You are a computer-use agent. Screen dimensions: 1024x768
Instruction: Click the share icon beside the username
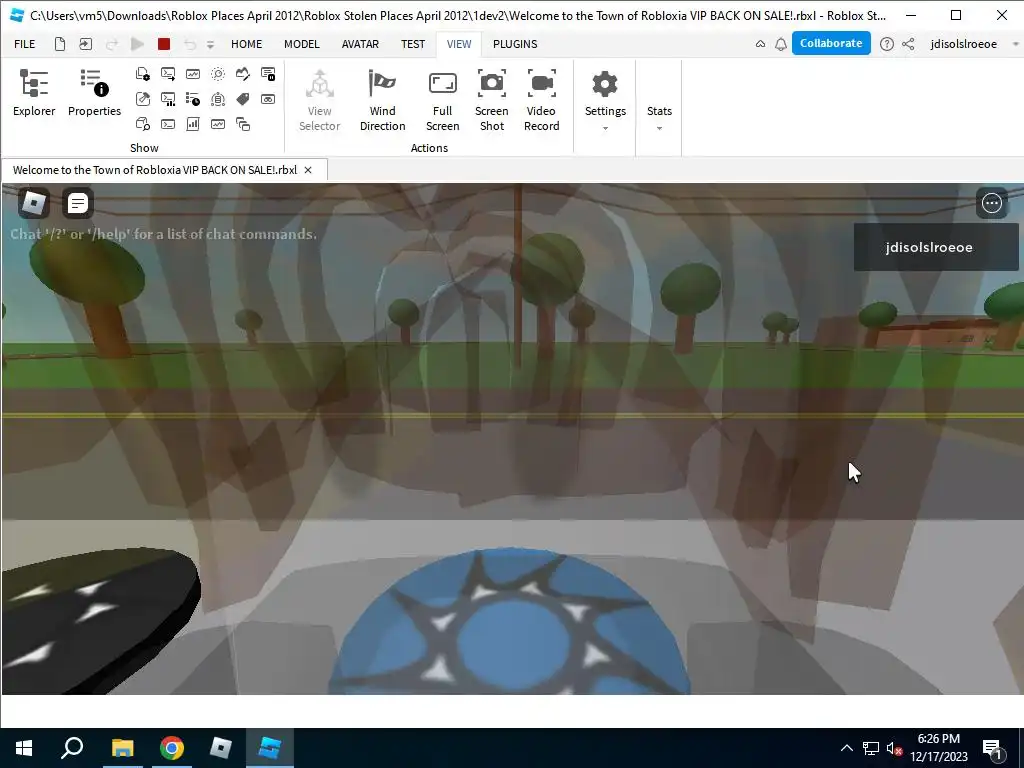pyautogui.click(x=908, y=44)
